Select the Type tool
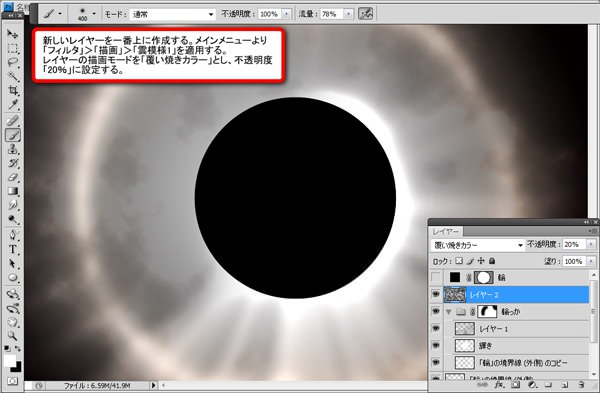Screen dimensions: 600x393 pos(13,249)
